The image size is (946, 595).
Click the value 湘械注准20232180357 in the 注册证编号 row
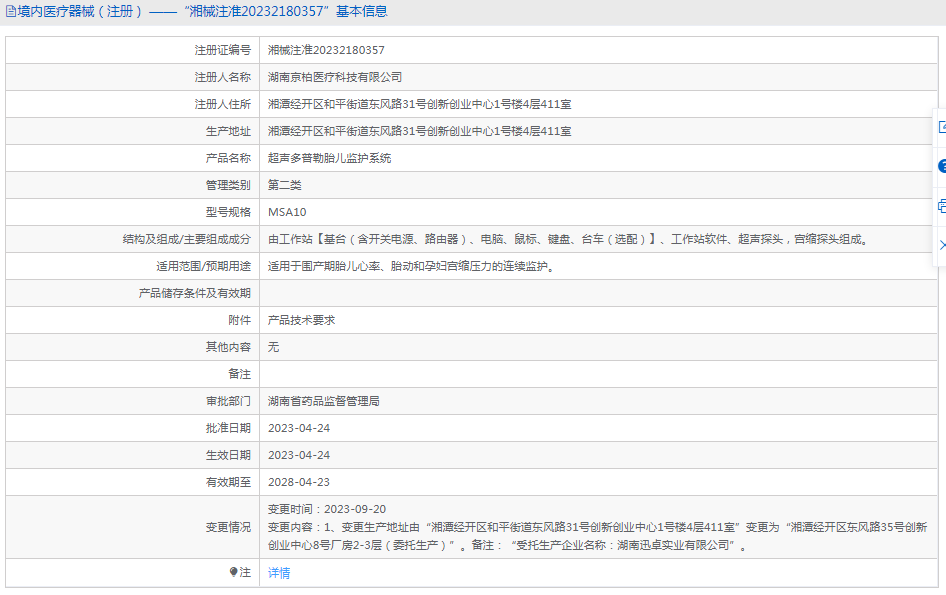click(x=326, y=50)
